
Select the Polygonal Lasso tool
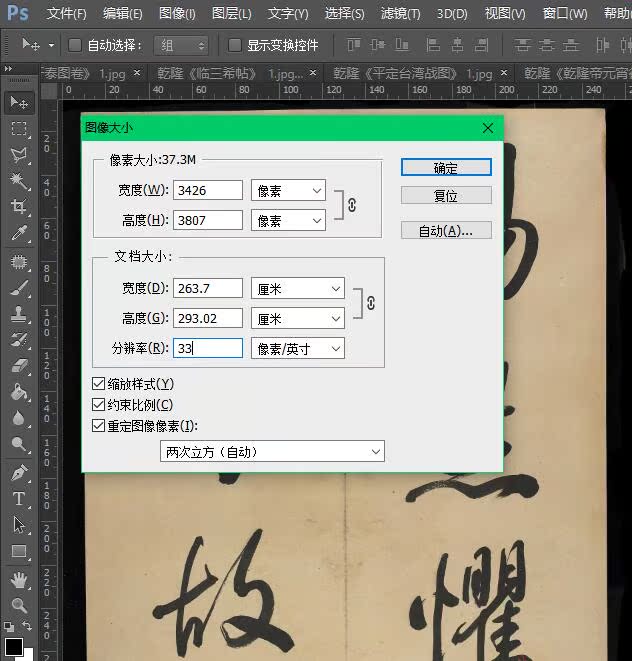[x=19, y=155]
